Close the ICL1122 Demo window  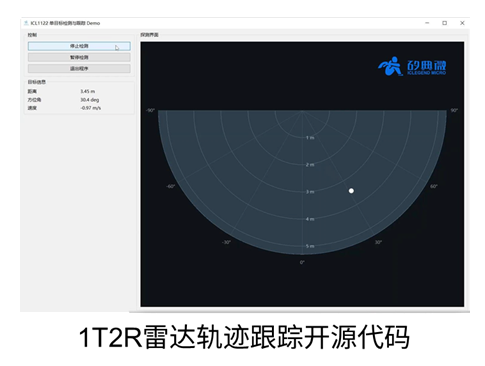pyautogui.click(x=462, y=23)
